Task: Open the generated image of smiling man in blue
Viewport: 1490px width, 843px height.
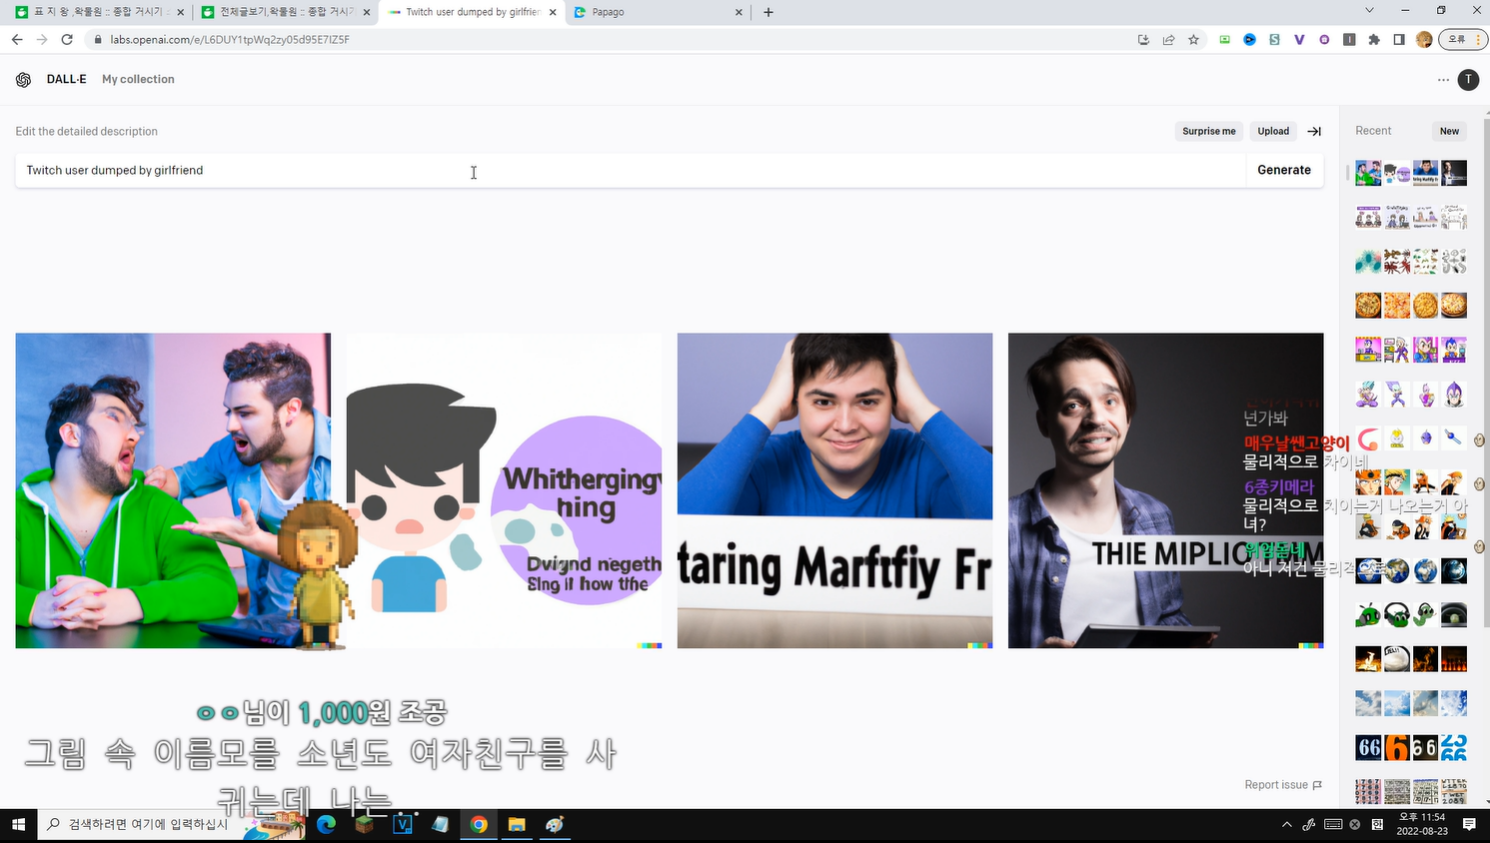Action: pos(835,490)
